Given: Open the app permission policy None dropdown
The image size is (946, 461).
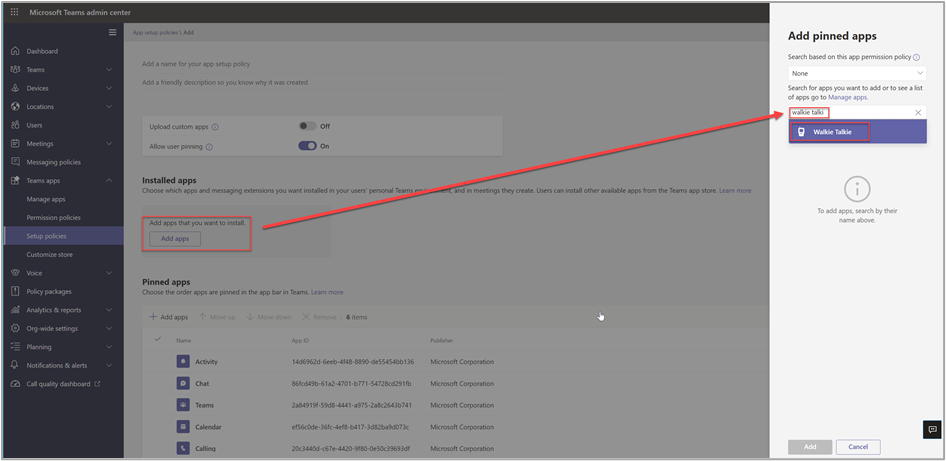Looking at the screenshot, I should pyautogui.click(x=857, y=73).
